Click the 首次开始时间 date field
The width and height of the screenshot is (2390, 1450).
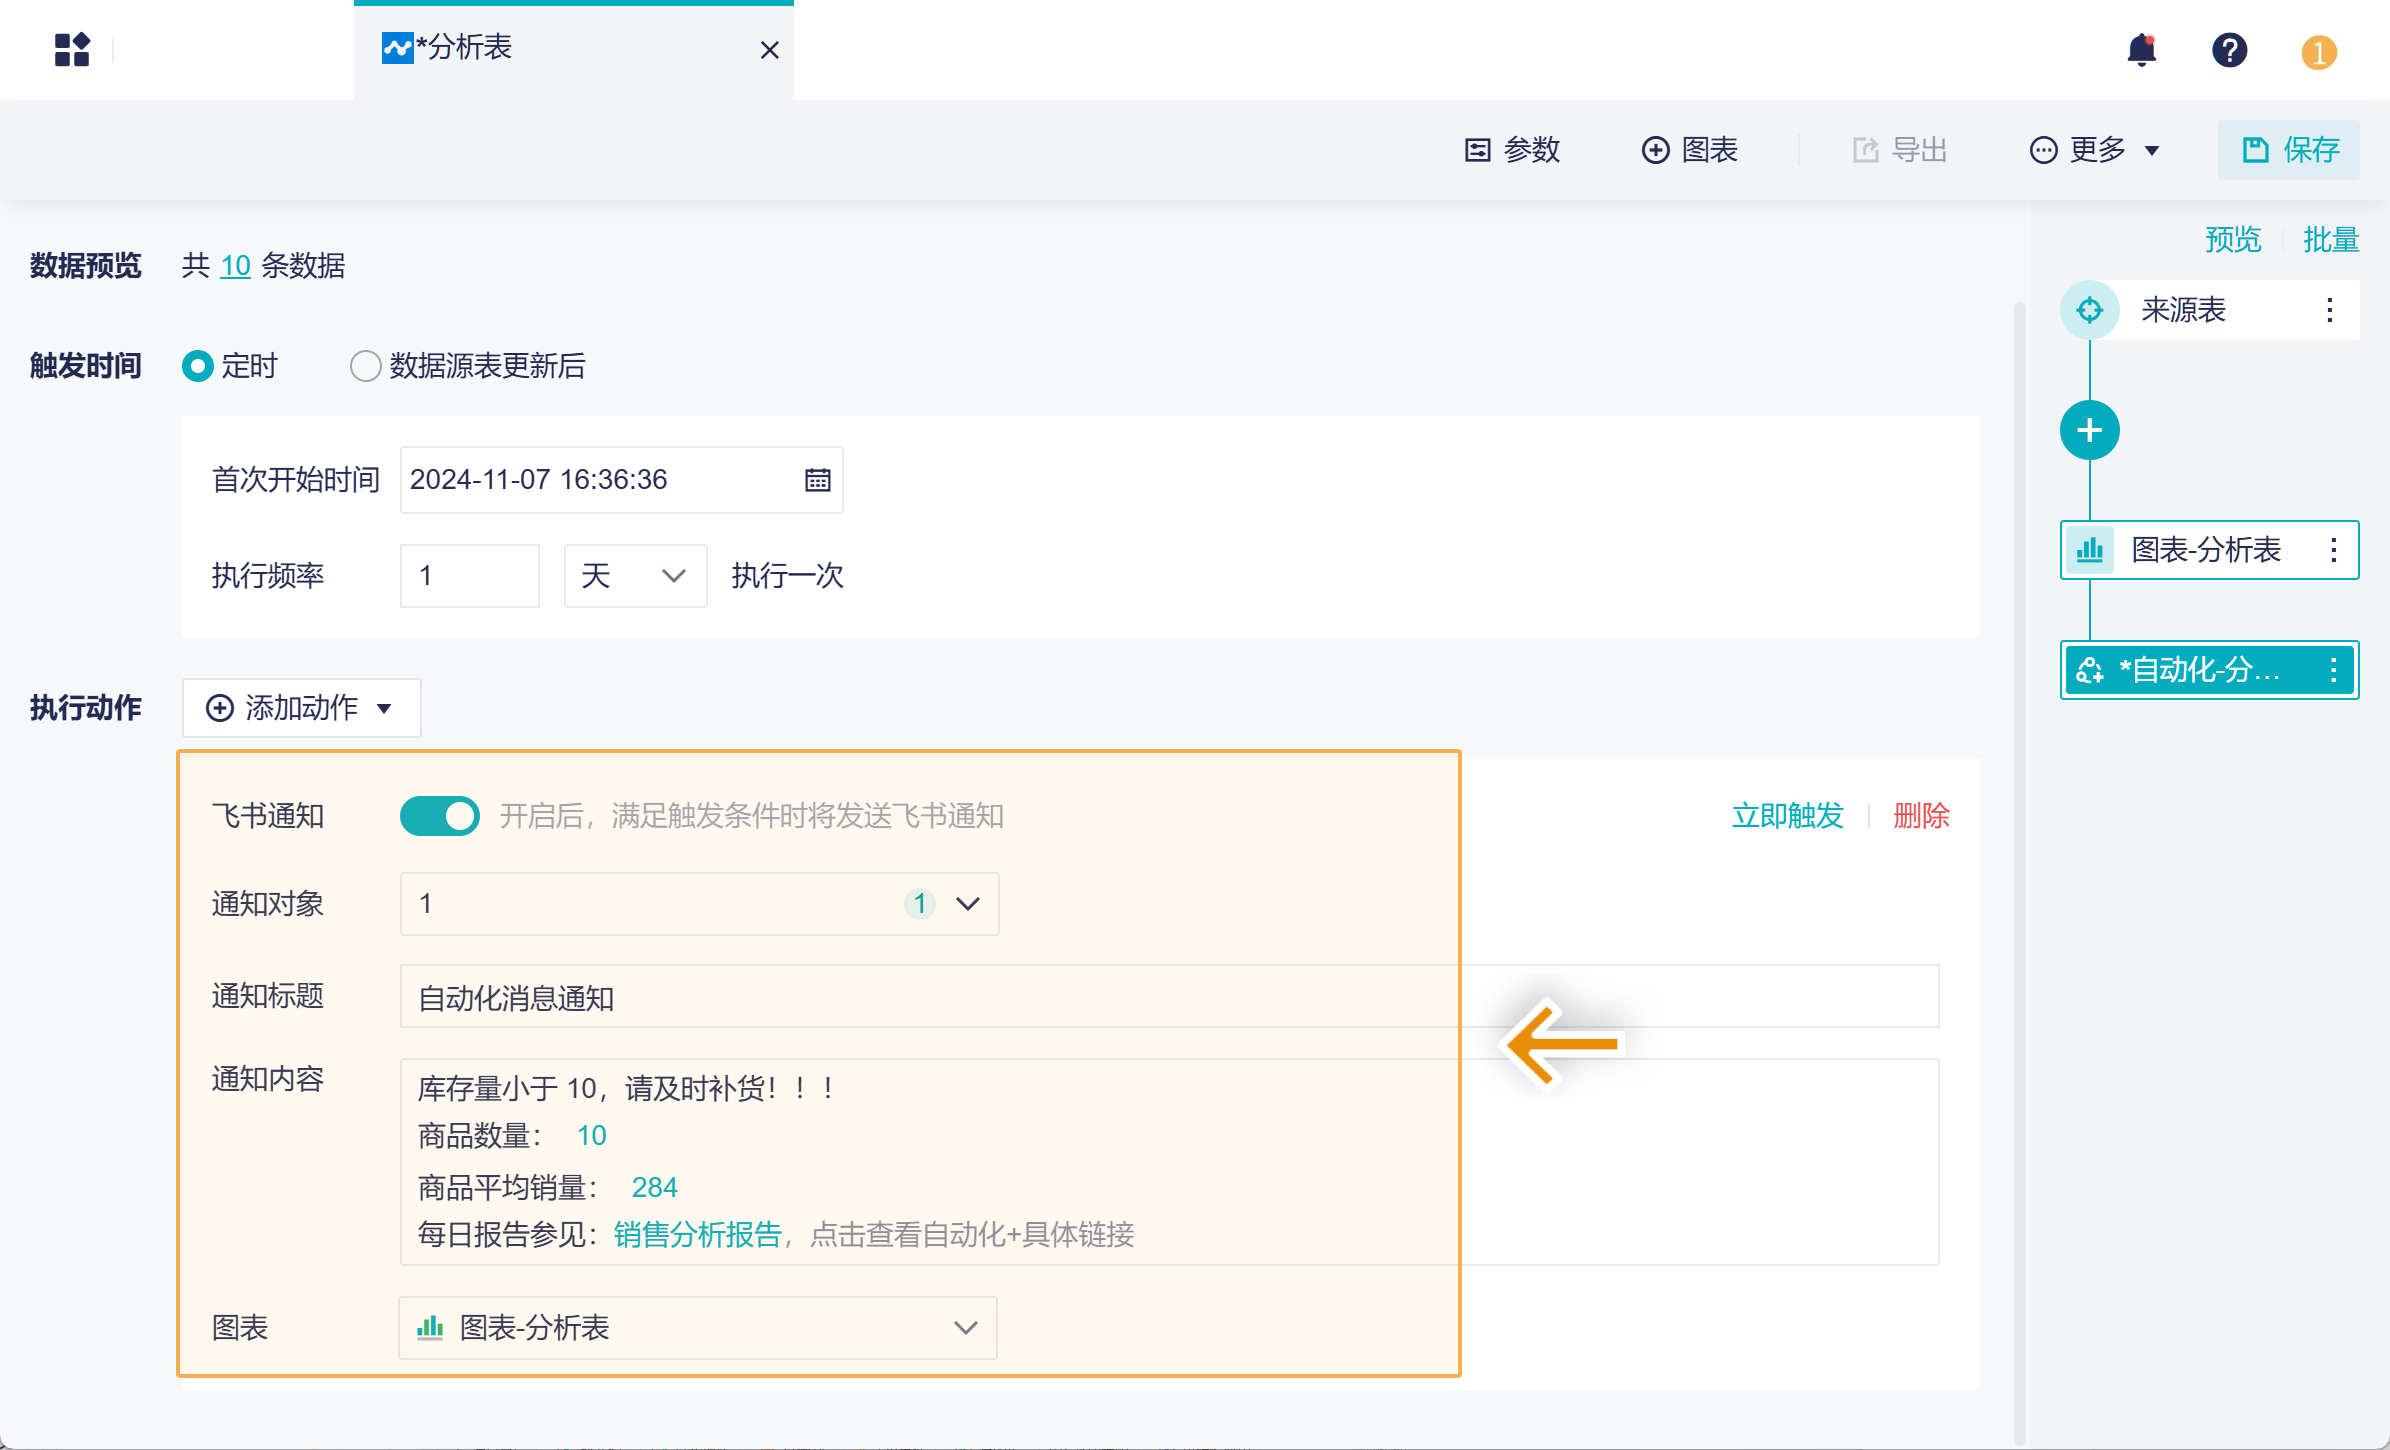(621, 480)
